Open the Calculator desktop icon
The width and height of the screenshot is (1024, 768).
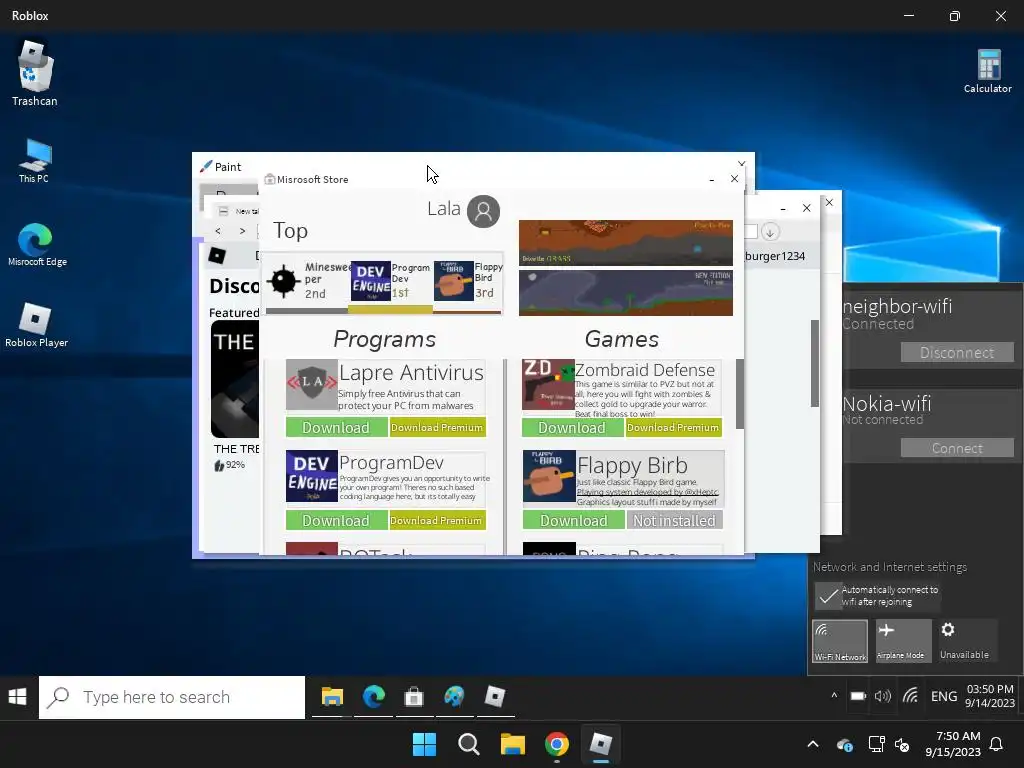(988, 71)
